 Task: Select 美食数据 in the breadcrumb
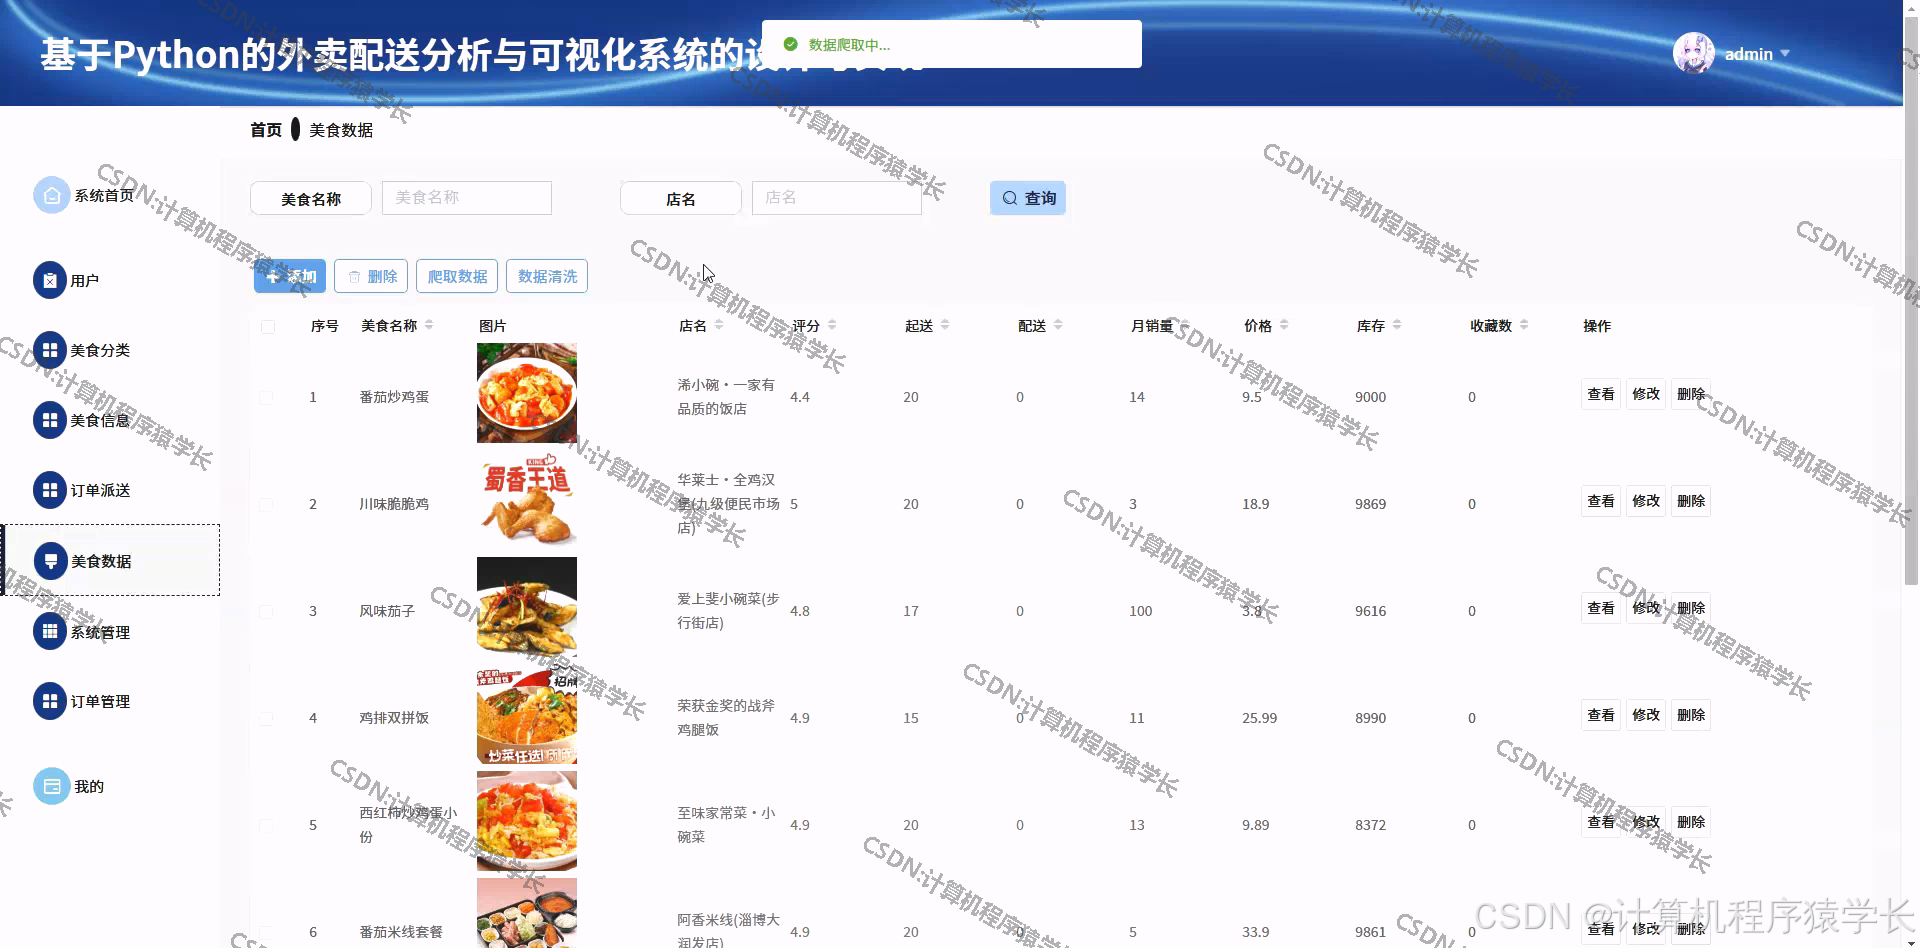(339, 129)
